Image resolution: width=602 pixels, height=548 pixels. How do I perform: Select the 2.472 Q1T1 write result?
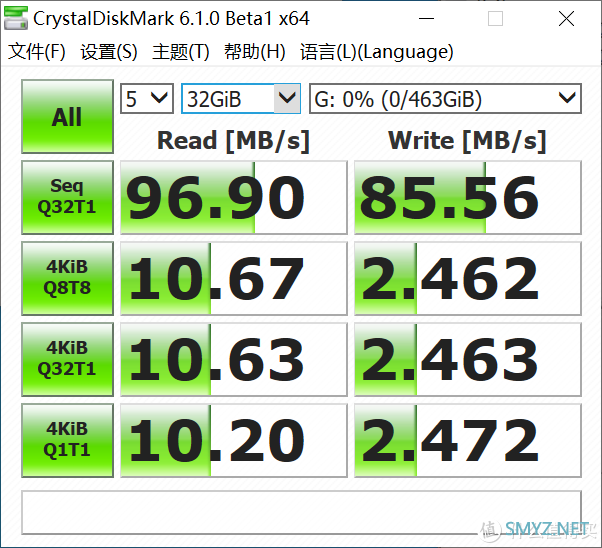coord(468,440)
